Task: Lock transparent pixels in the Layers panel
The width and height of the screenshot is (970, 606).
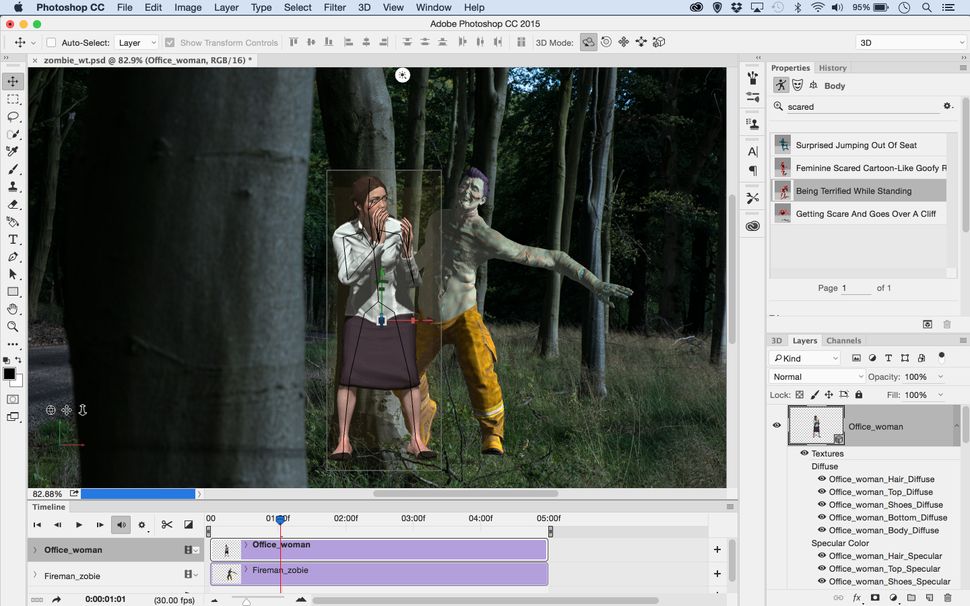Action: [800, 394]
